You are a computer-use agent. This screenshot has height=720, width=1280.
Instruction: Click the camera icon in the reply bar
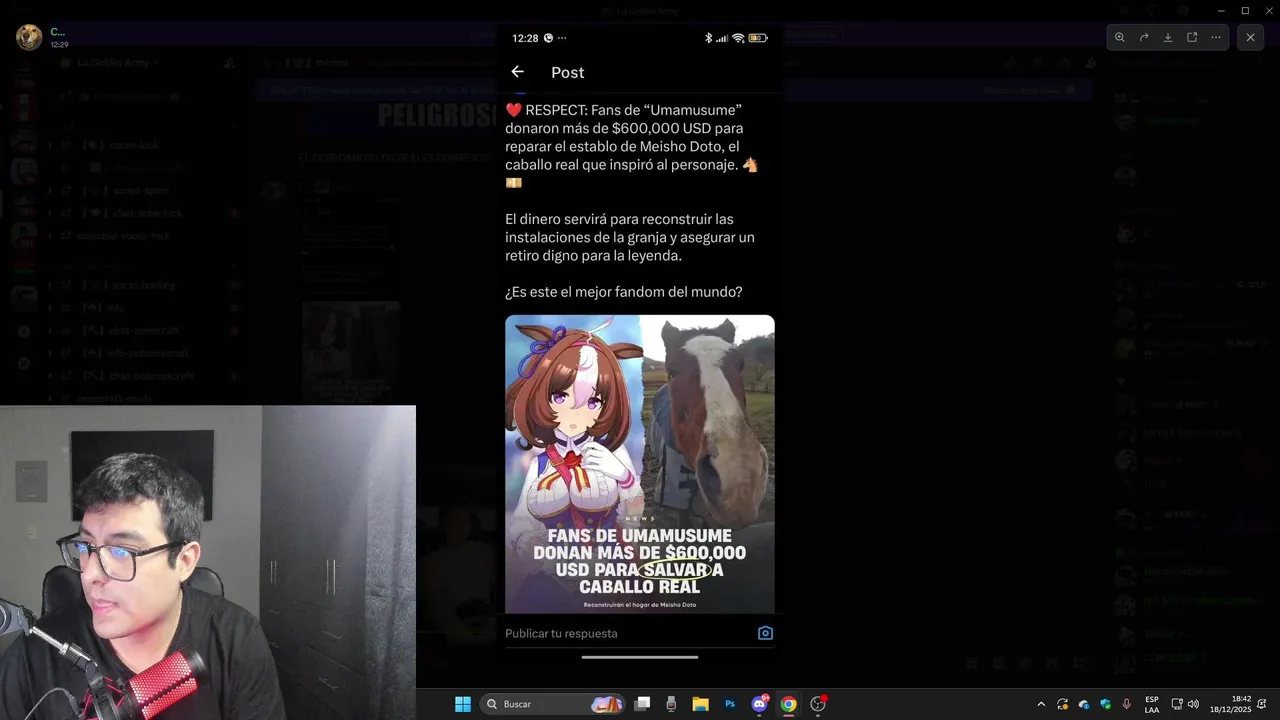pyautogui.click(x=765, y=633)
